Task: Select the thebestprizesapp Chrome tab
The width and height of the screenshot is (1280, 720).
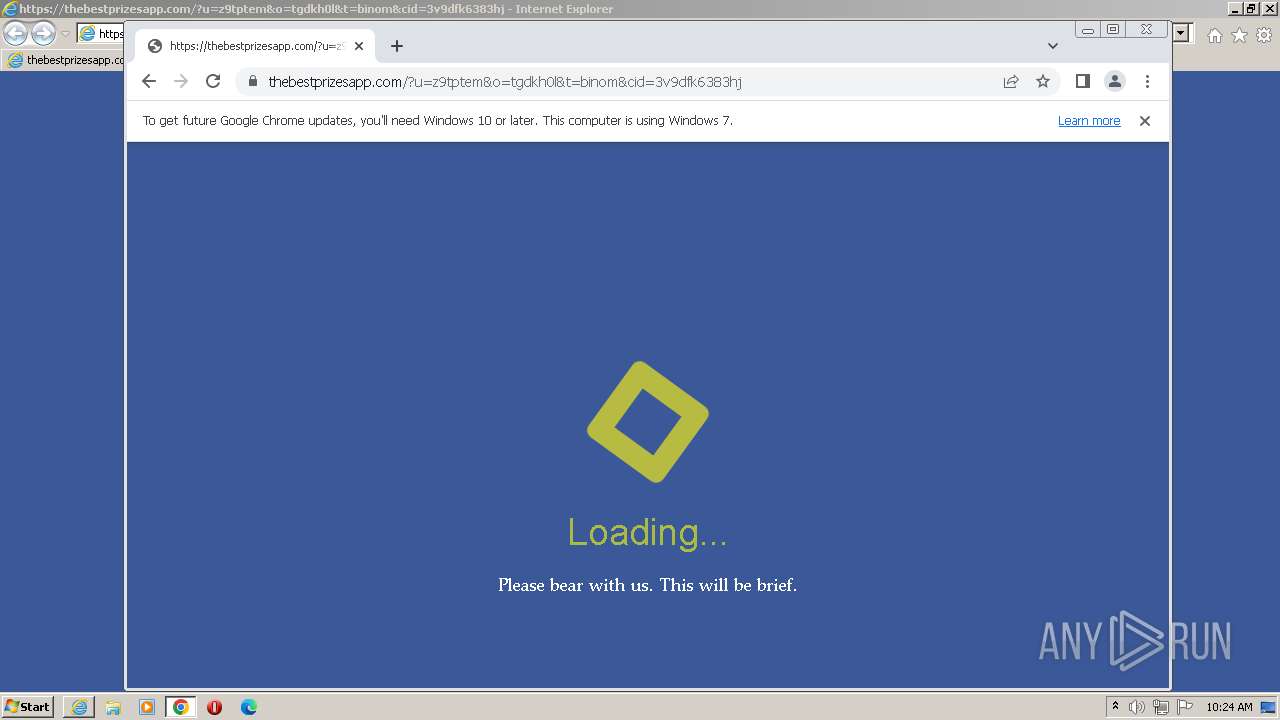Action: click(x=255, y=46)
